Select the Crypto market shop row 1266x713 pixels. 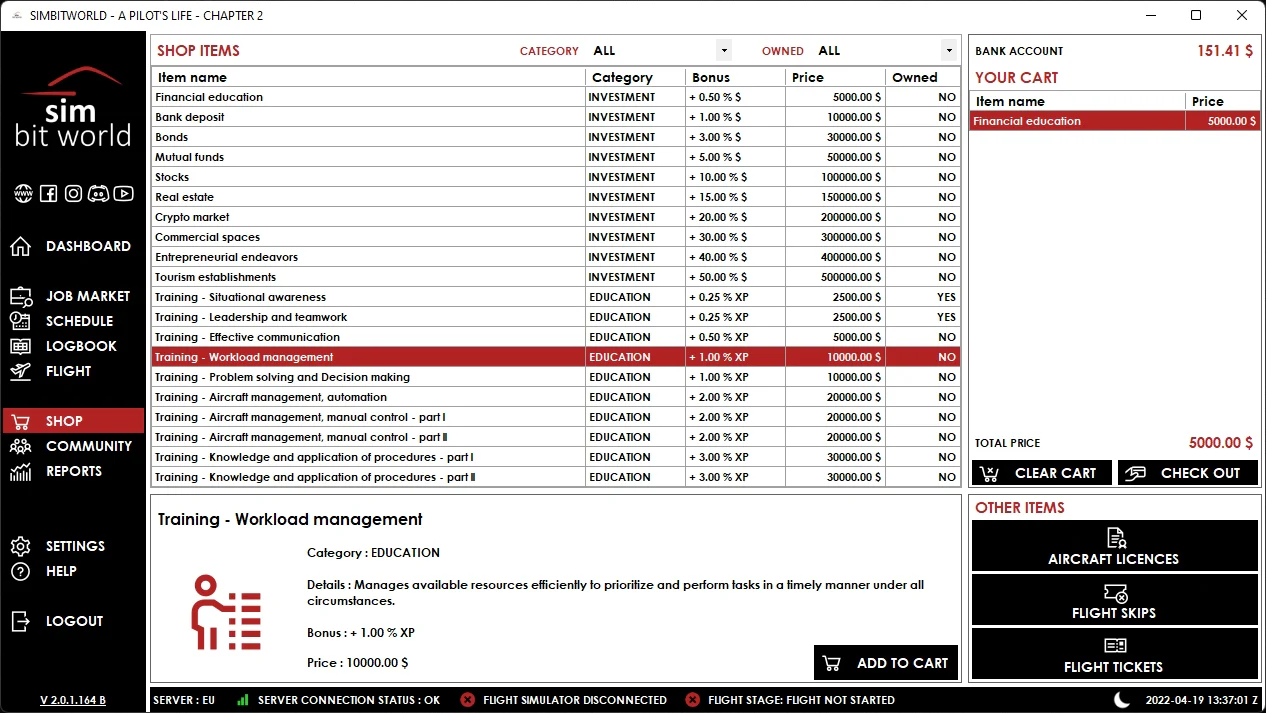556,217
